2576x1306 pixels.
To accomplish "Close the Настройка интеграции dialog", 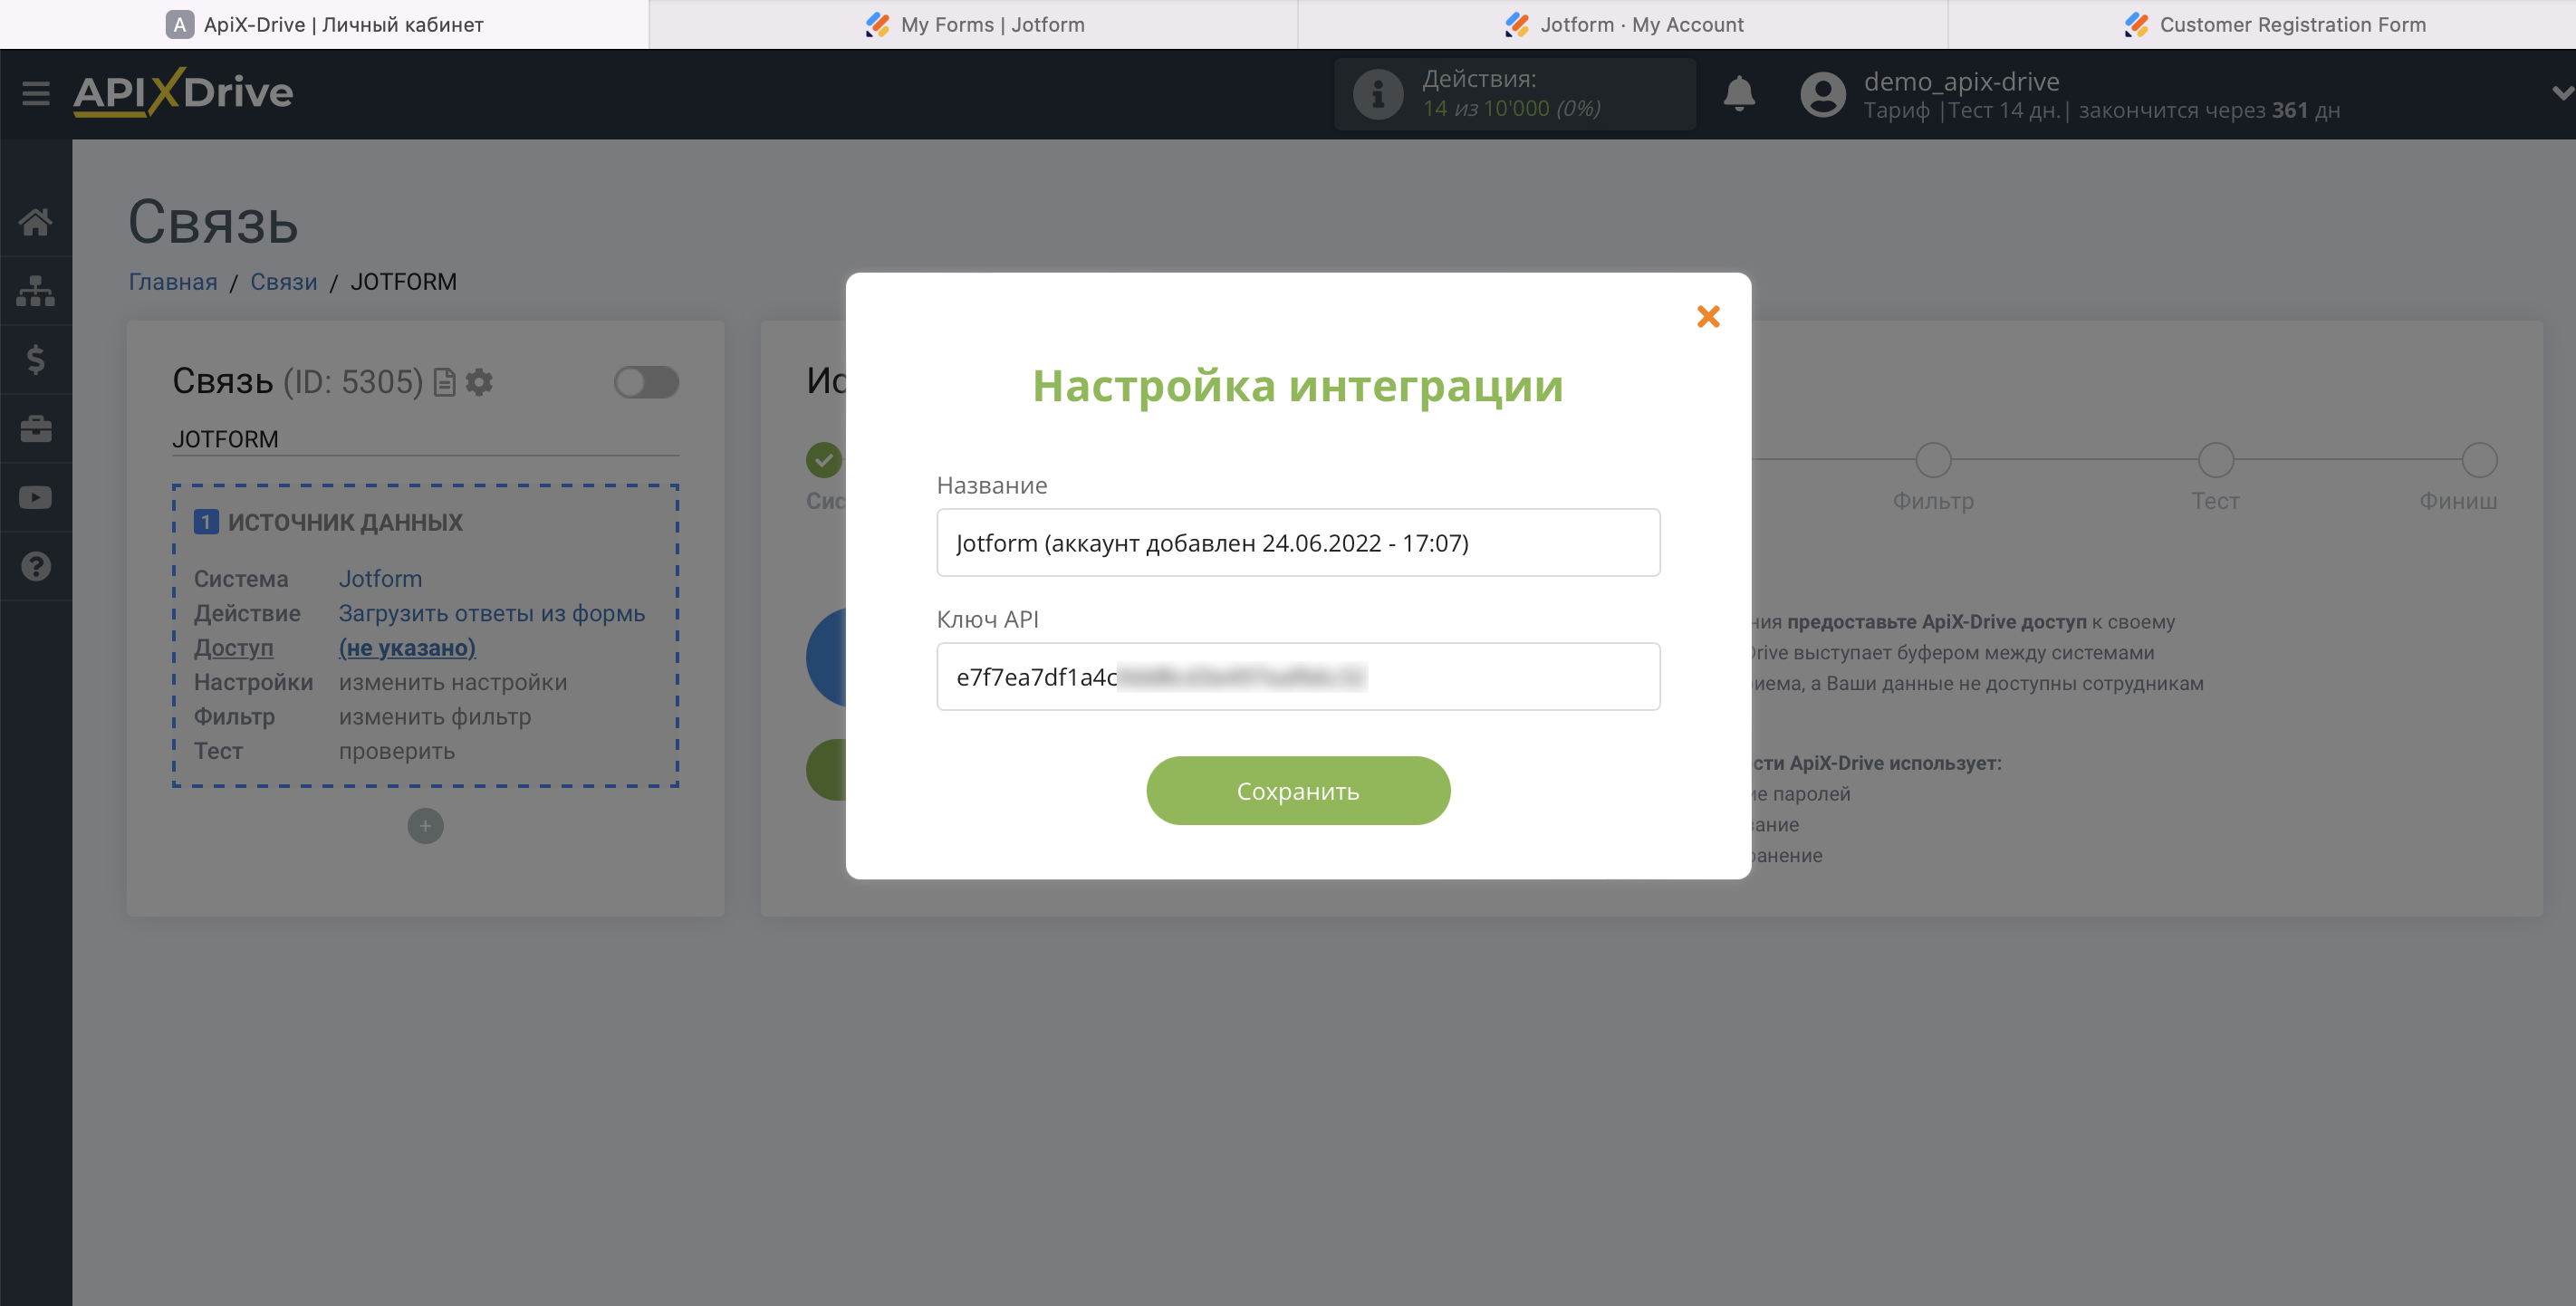I will 1708,317.
